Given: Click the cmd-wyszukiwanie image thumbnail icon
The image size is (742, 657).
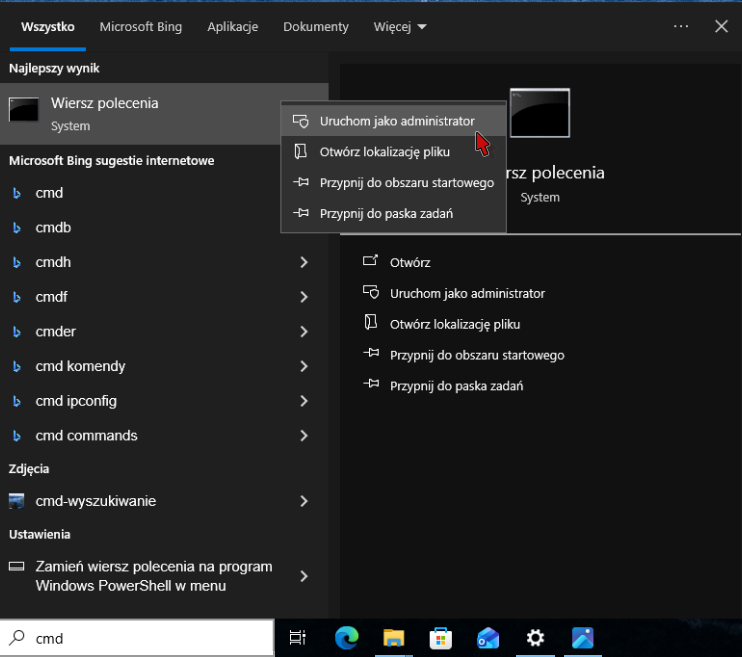Looking at the screenshot, I should point(17,501).
